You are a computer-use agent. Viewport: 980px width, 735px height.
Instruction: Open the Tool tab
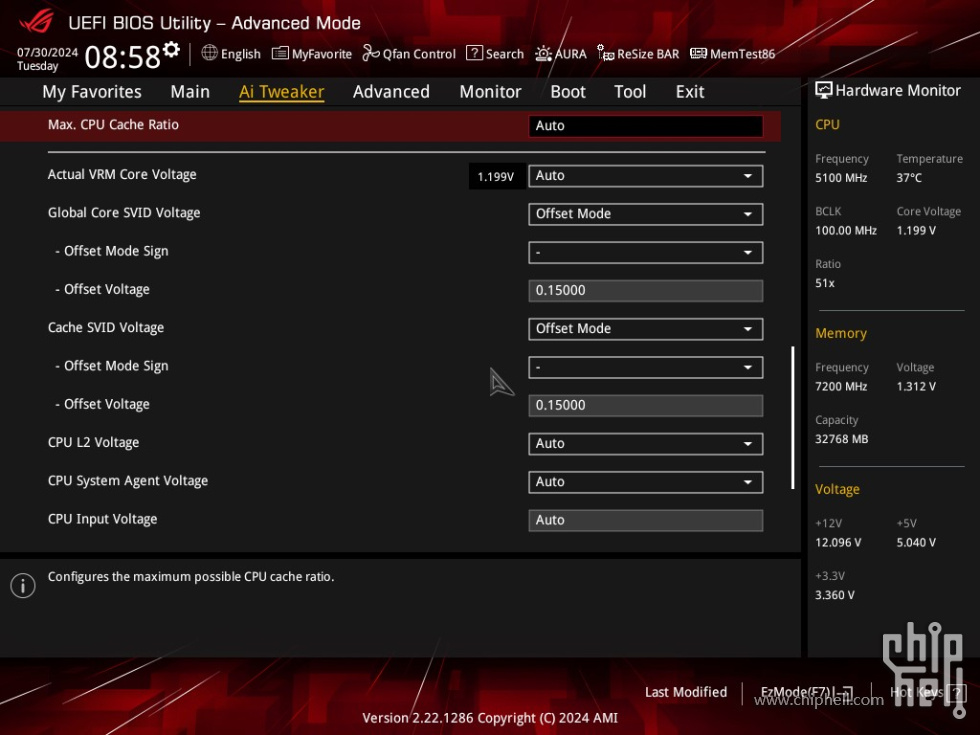click(630, 92)
